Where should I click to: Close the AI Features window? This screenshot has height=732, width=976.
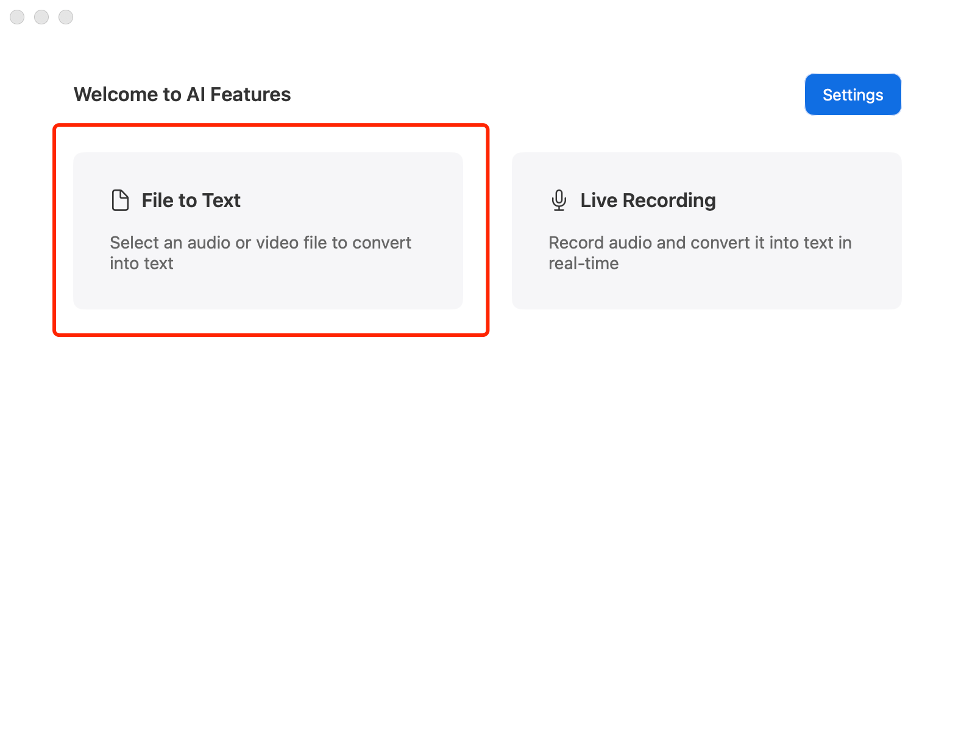pos(17,17)
